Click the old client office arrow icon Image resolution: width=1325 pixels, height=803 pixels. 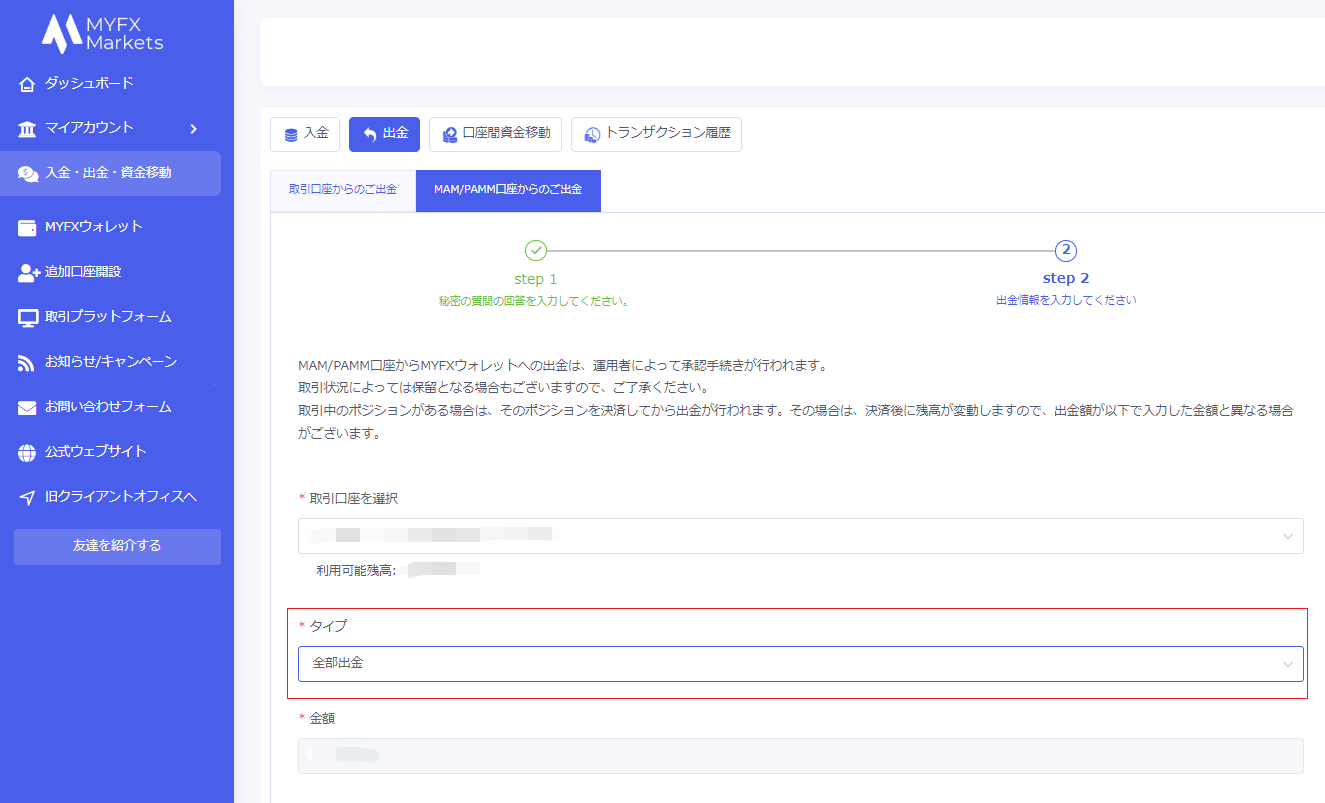pos(27,498)
